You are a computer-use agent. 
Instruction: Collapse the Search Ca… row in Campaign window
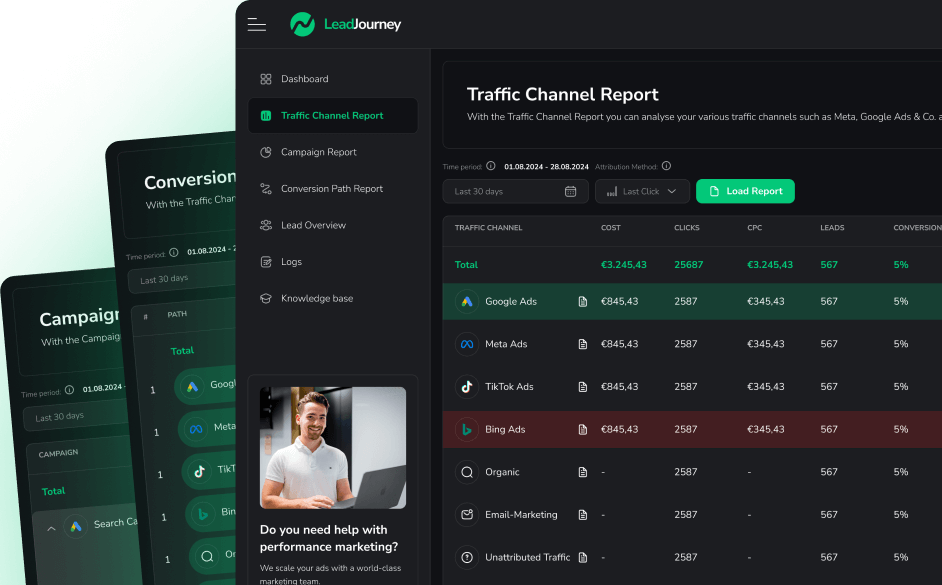(x=51, y=529)
